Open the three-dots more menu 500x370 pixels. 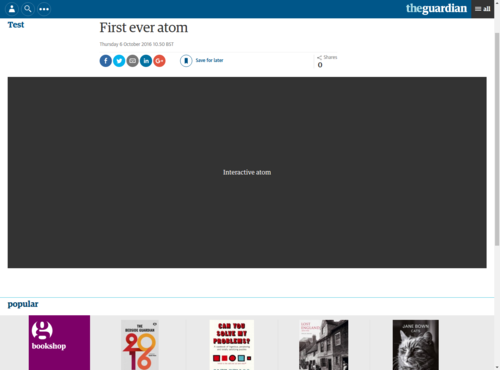44,9
